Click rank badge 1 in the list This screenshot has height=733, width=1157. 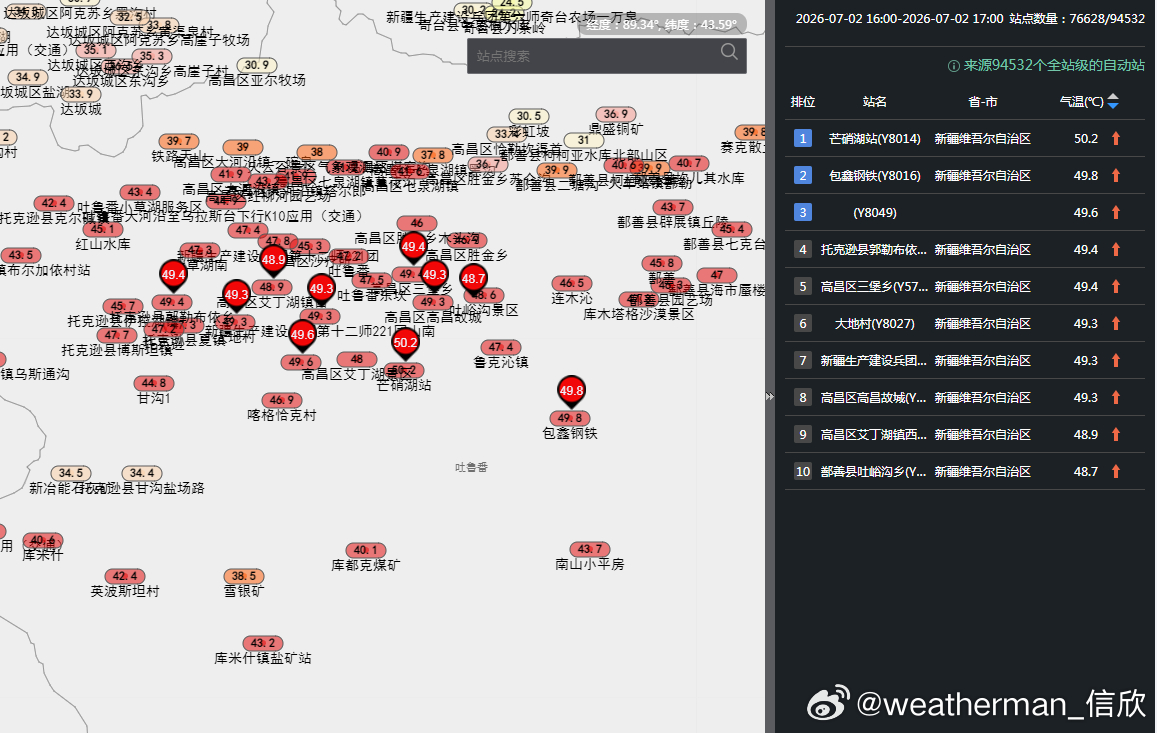click(x=803, y=138)
